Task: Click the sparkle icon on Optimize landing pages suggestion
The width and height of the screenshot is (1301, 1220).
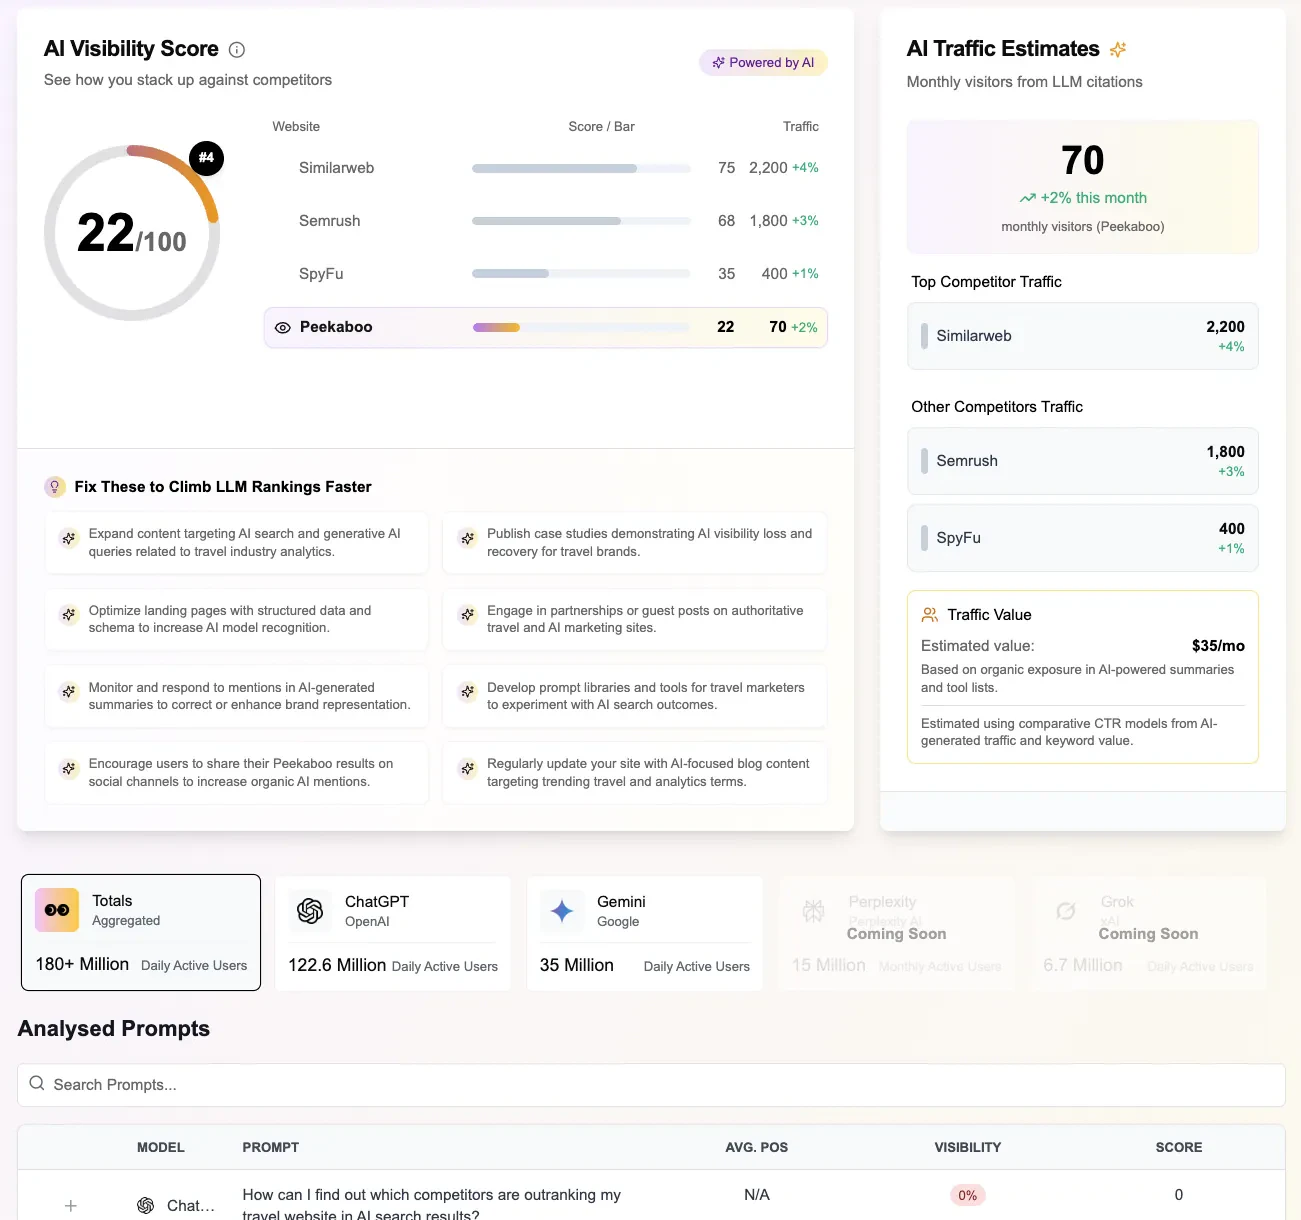Action: tap(69, 615)
